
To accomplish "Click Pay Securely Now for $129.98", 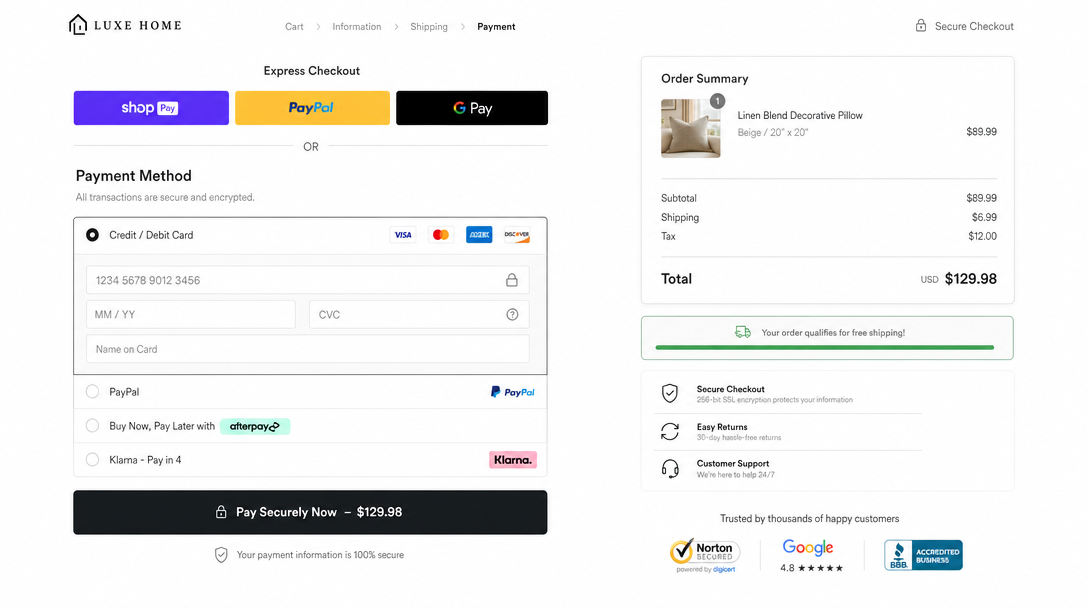I will [310, 512].
